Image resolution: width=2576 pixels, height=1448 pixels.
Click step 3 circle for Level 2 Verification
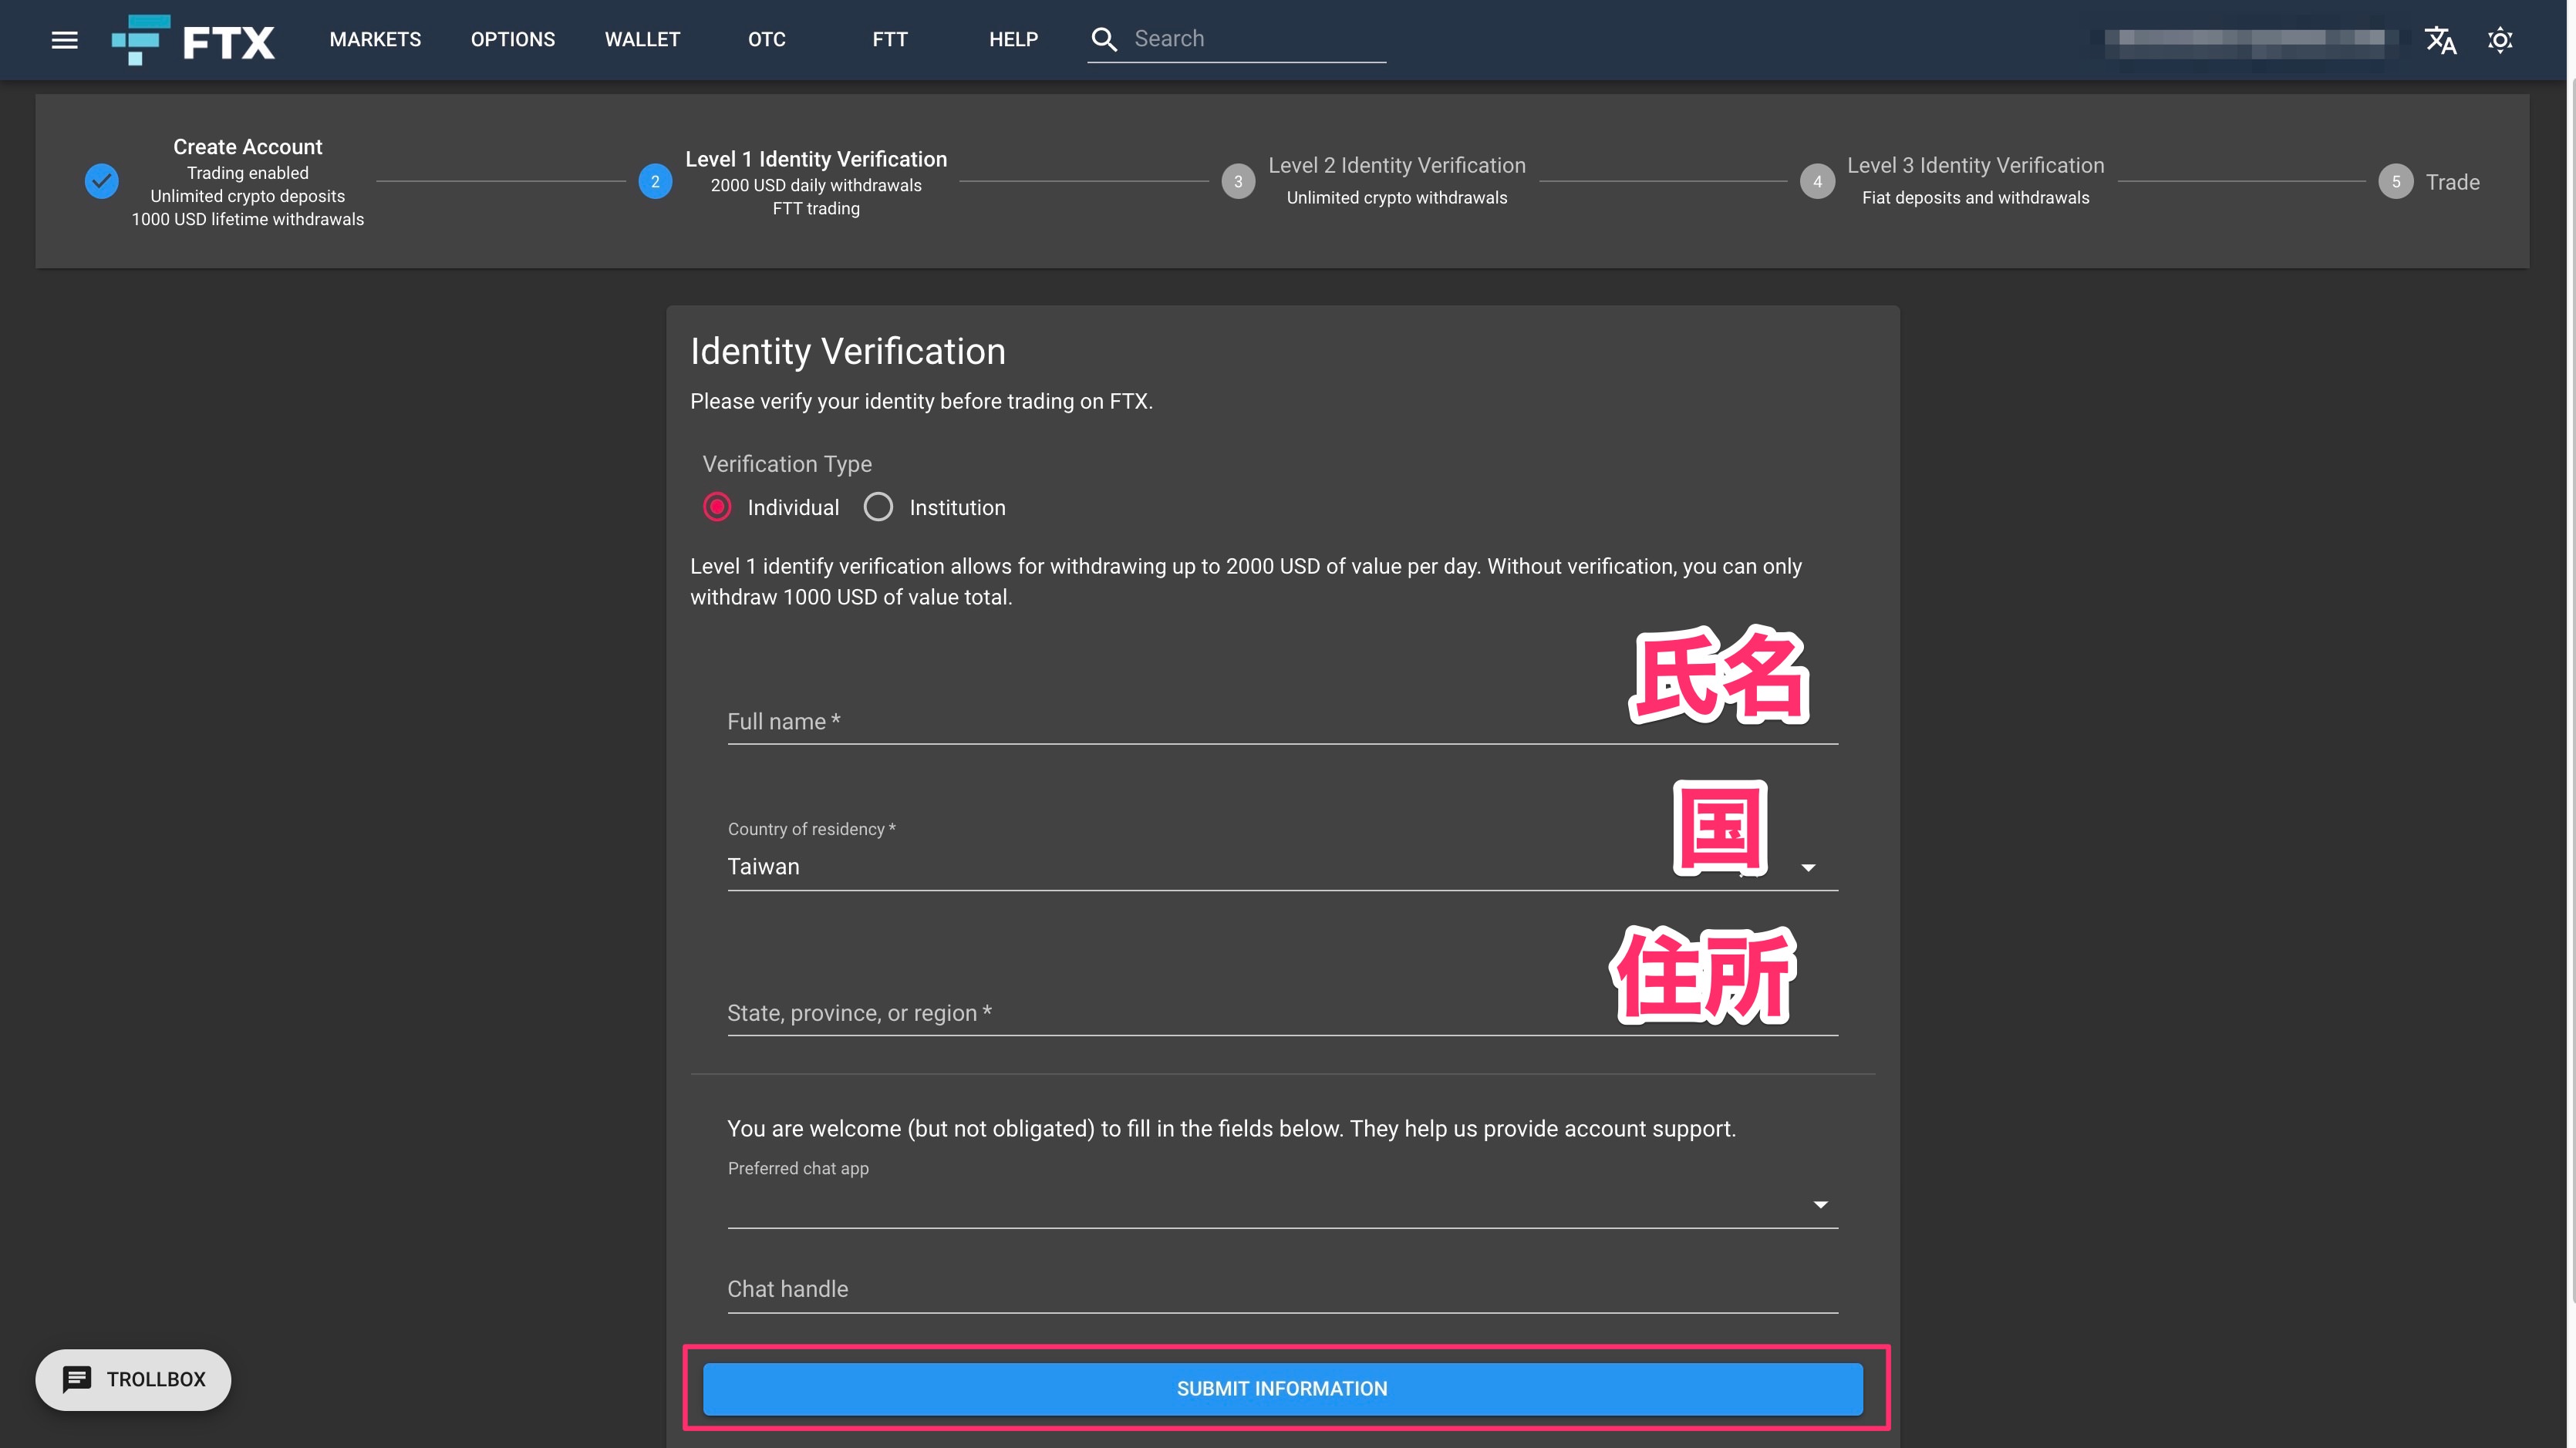pos(1238,182)
